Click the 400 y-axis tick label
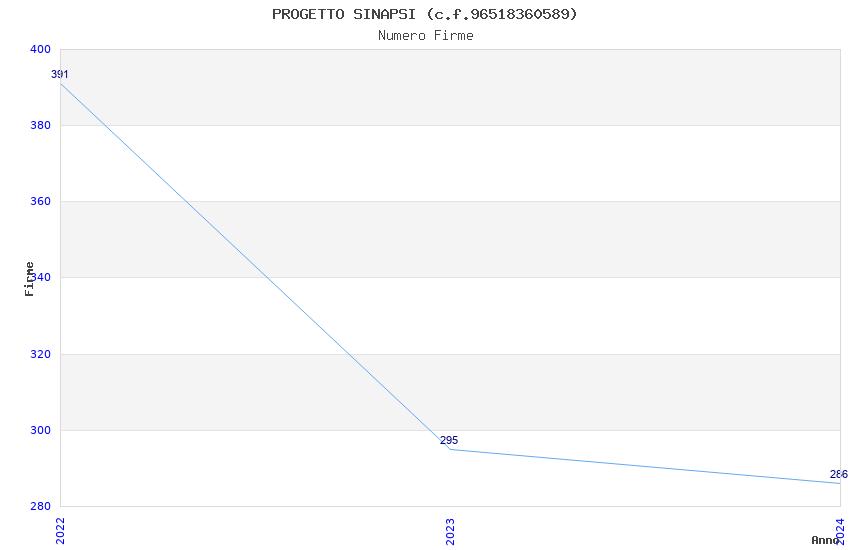 point(40,49)
